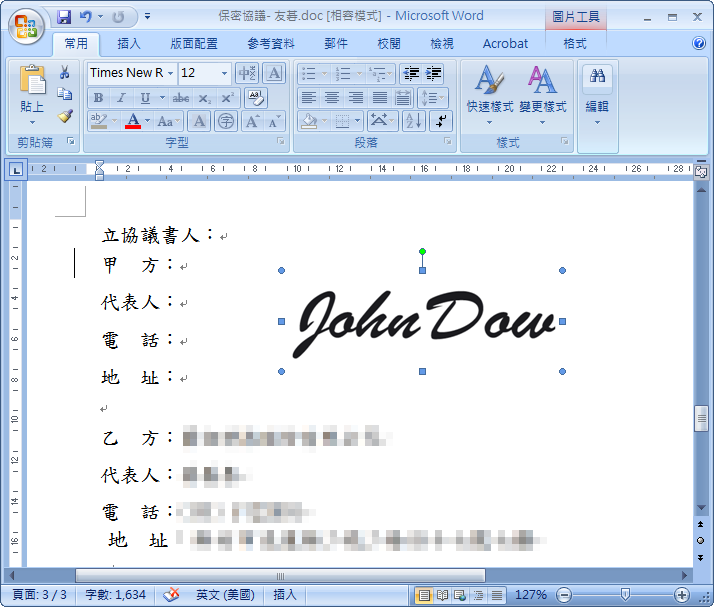Open the font size 12 dropdown
Image resolution: width=714 pixels, height=607 pixels.
(x=223, y=73)
